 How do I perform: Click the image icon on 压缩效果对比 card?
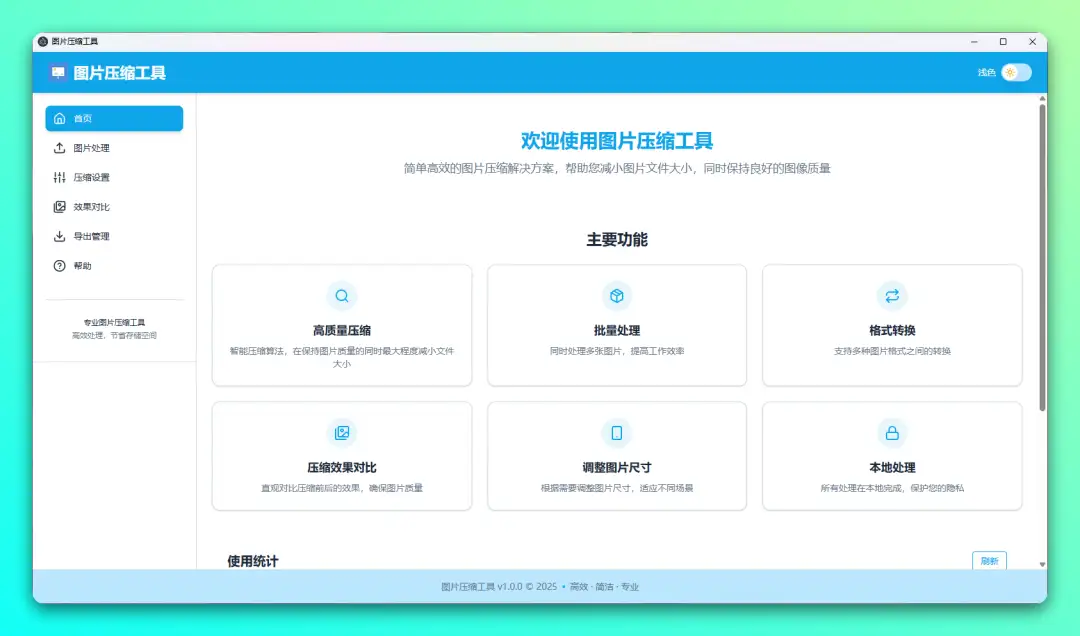342,433
